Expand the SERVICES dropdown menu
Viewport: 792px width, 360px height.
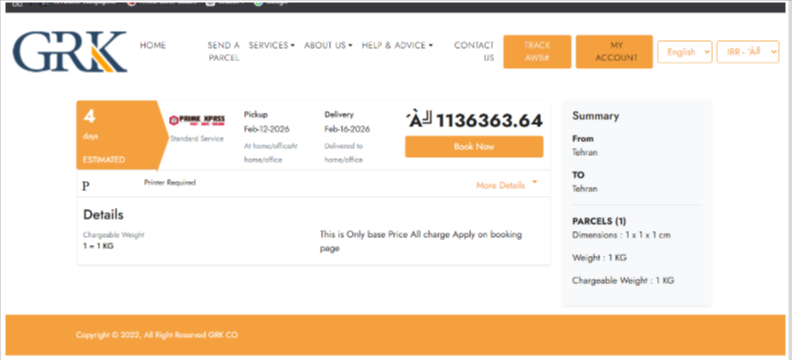click(x=272, y=45)
